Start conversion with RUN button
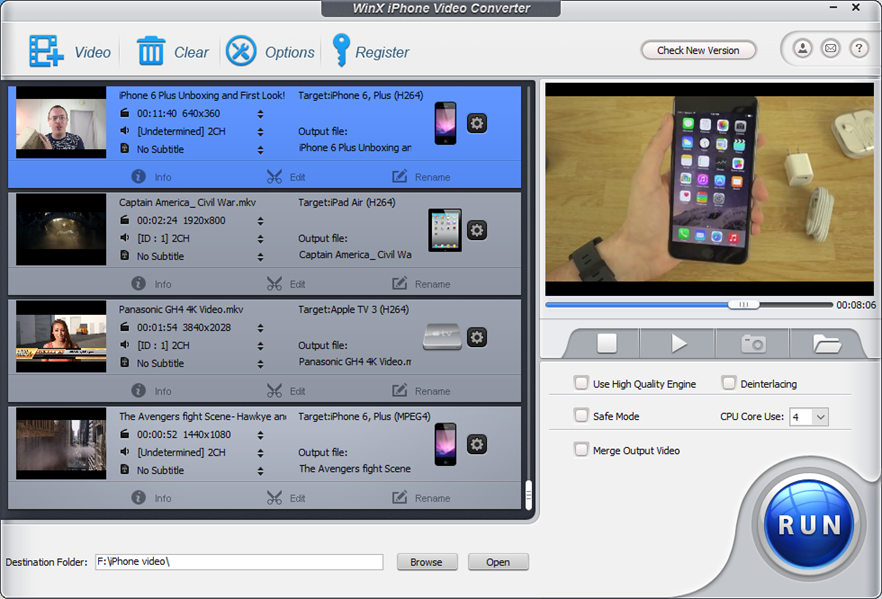 (809, 524)
